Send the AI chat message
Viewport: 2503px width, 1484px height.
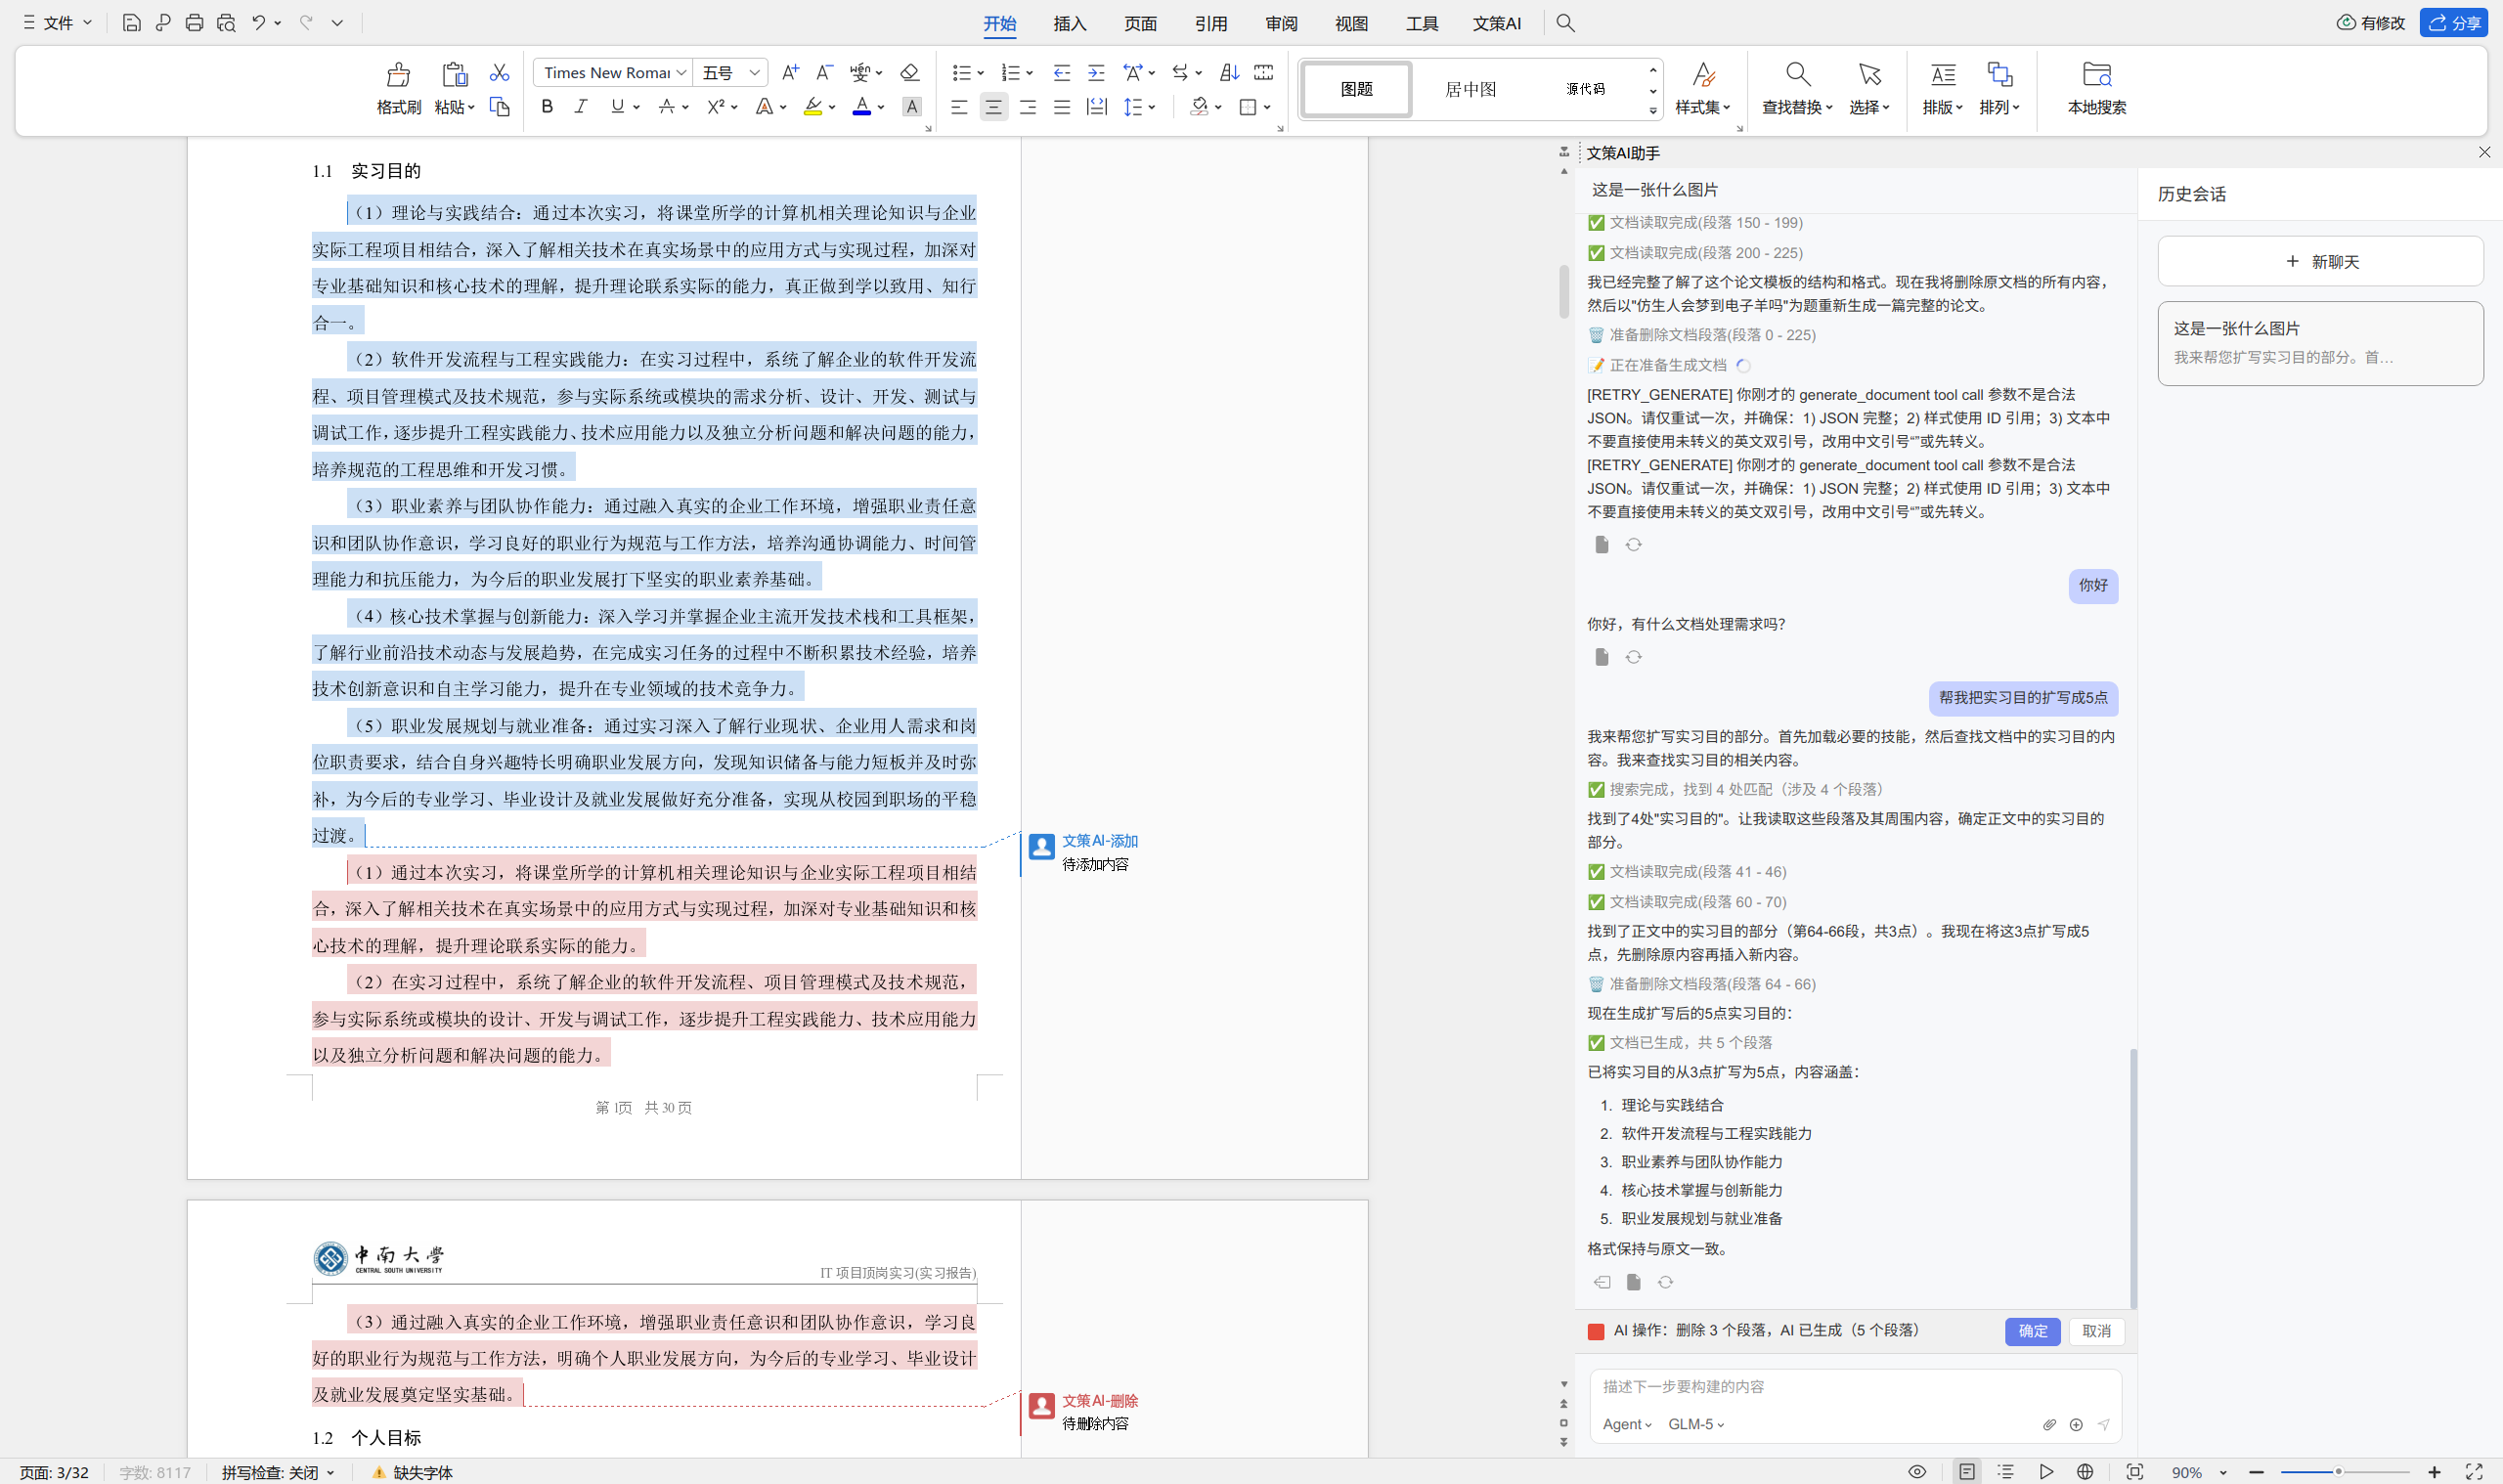tap(2104, 1424)
